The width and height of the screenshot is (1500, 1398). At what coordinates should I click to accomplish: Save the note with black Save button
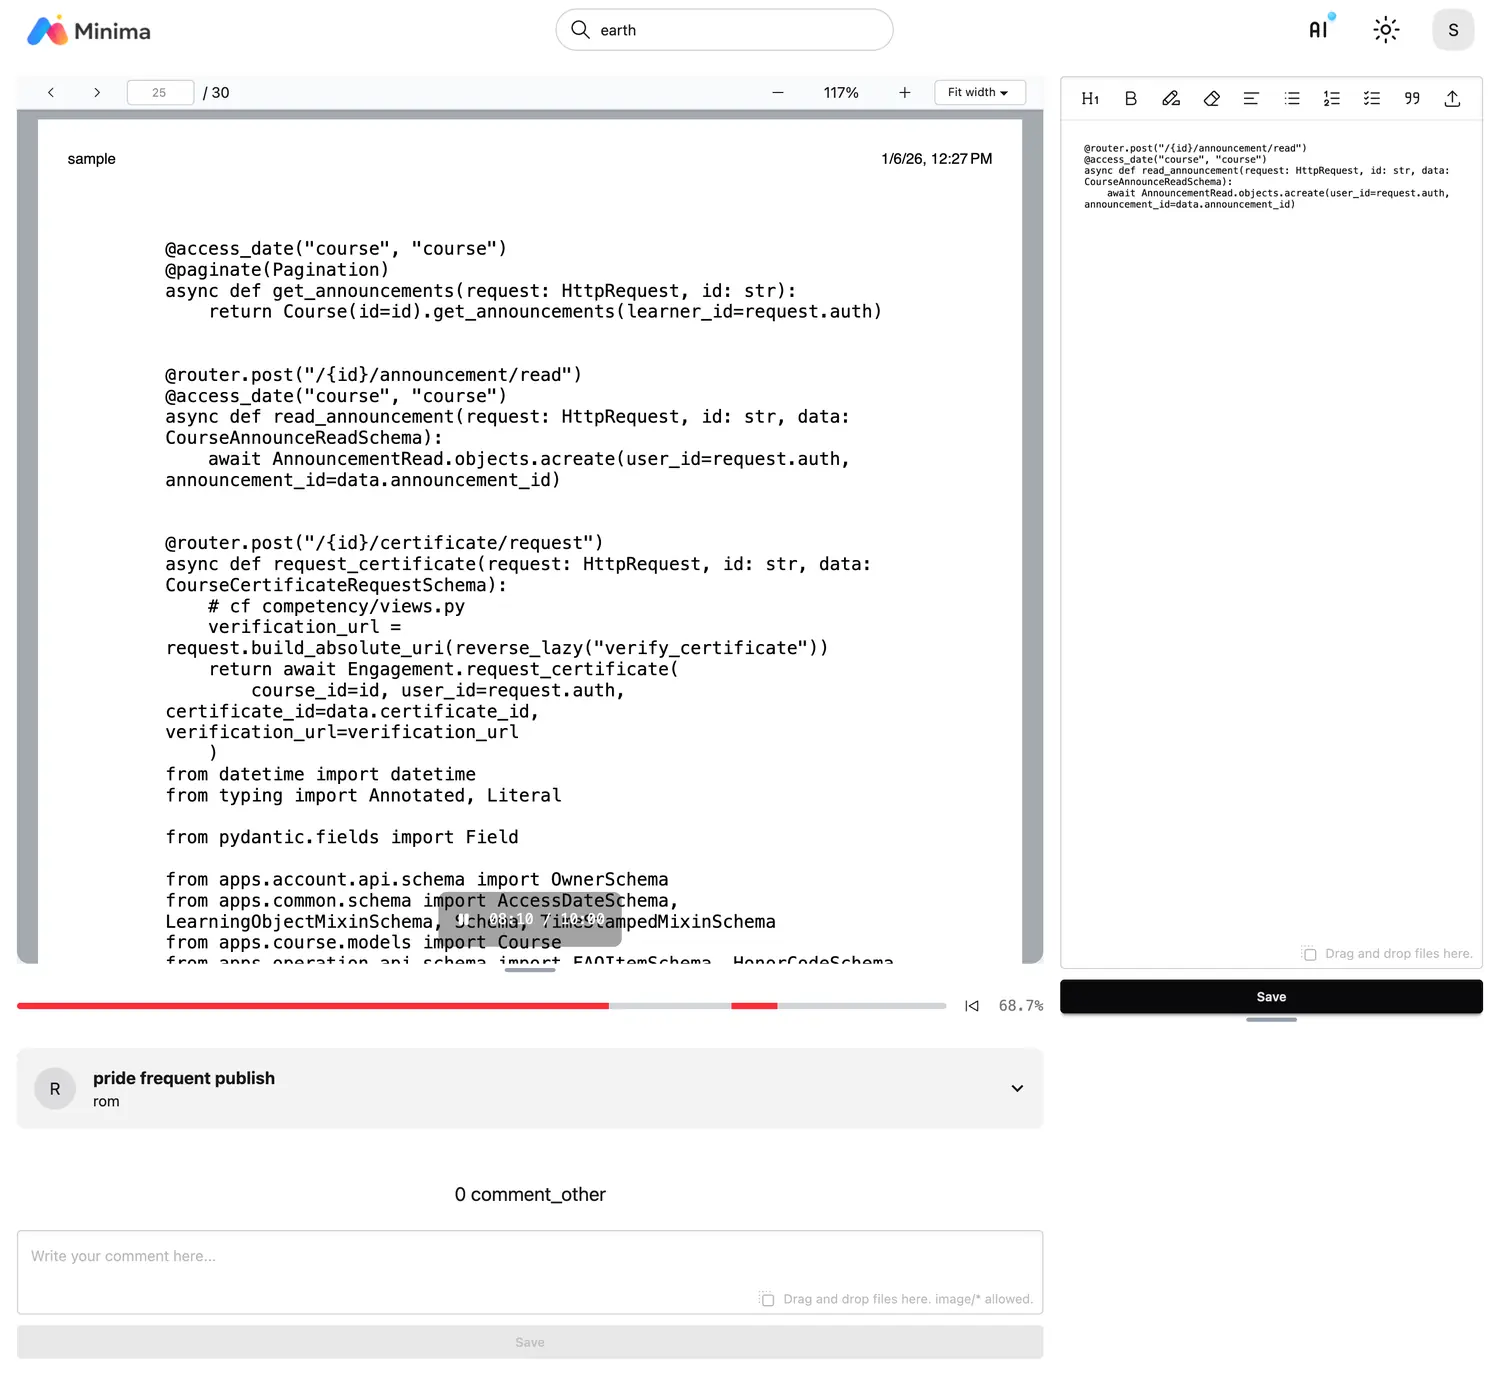[x=1270, y=997]
